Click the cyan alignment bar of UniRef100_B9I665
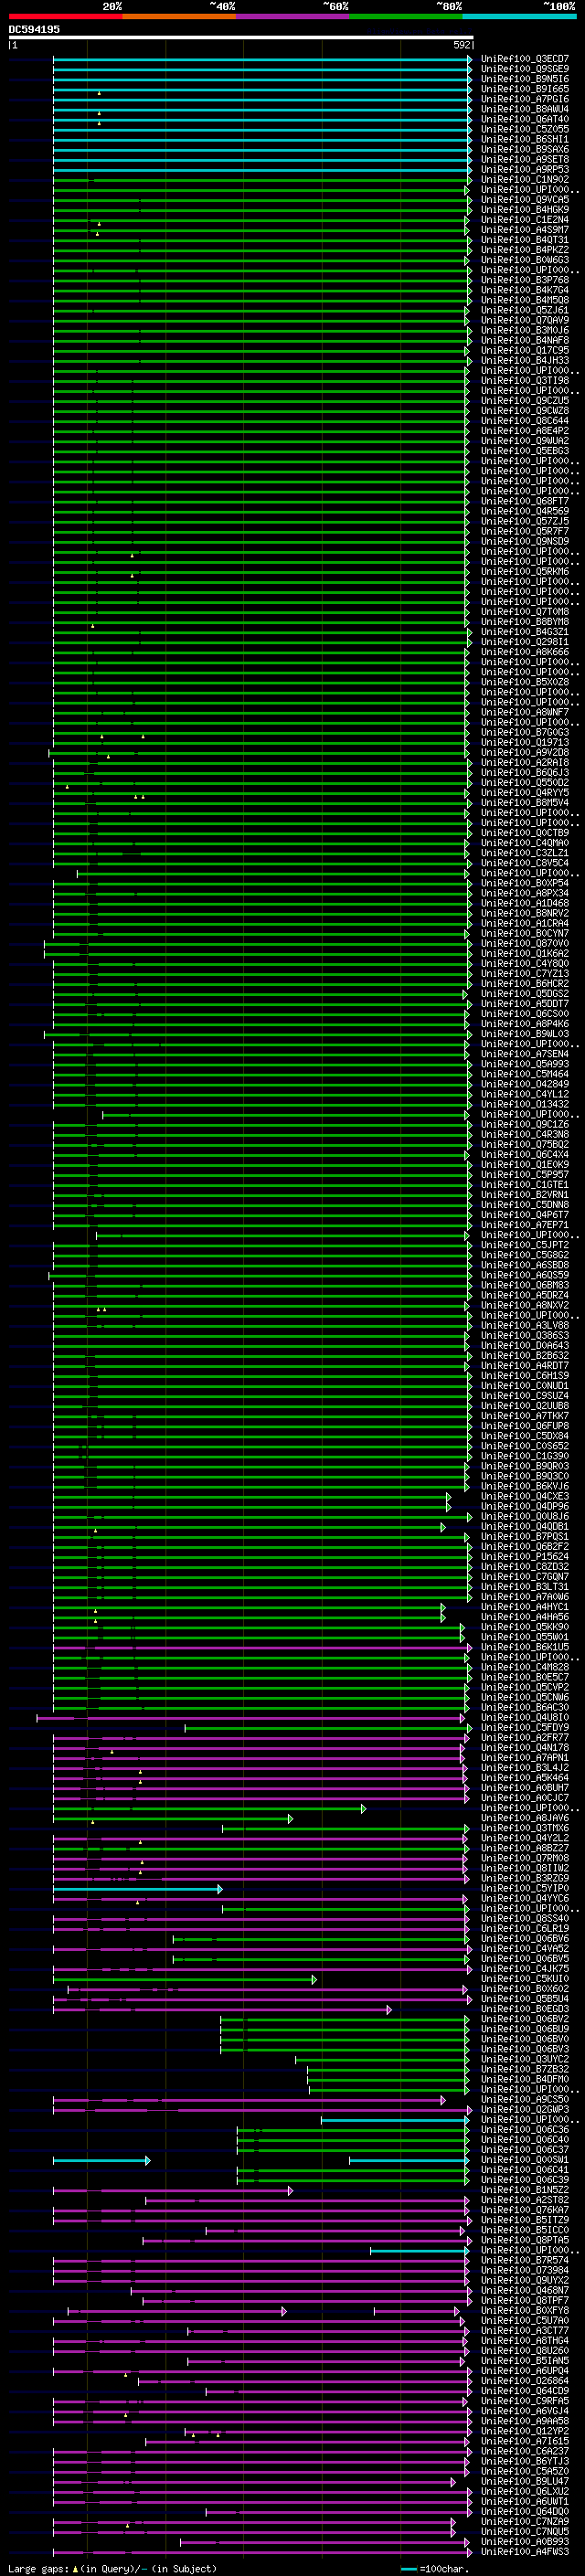This screenshot has width=585, height=2576. [x=262, y=90]
